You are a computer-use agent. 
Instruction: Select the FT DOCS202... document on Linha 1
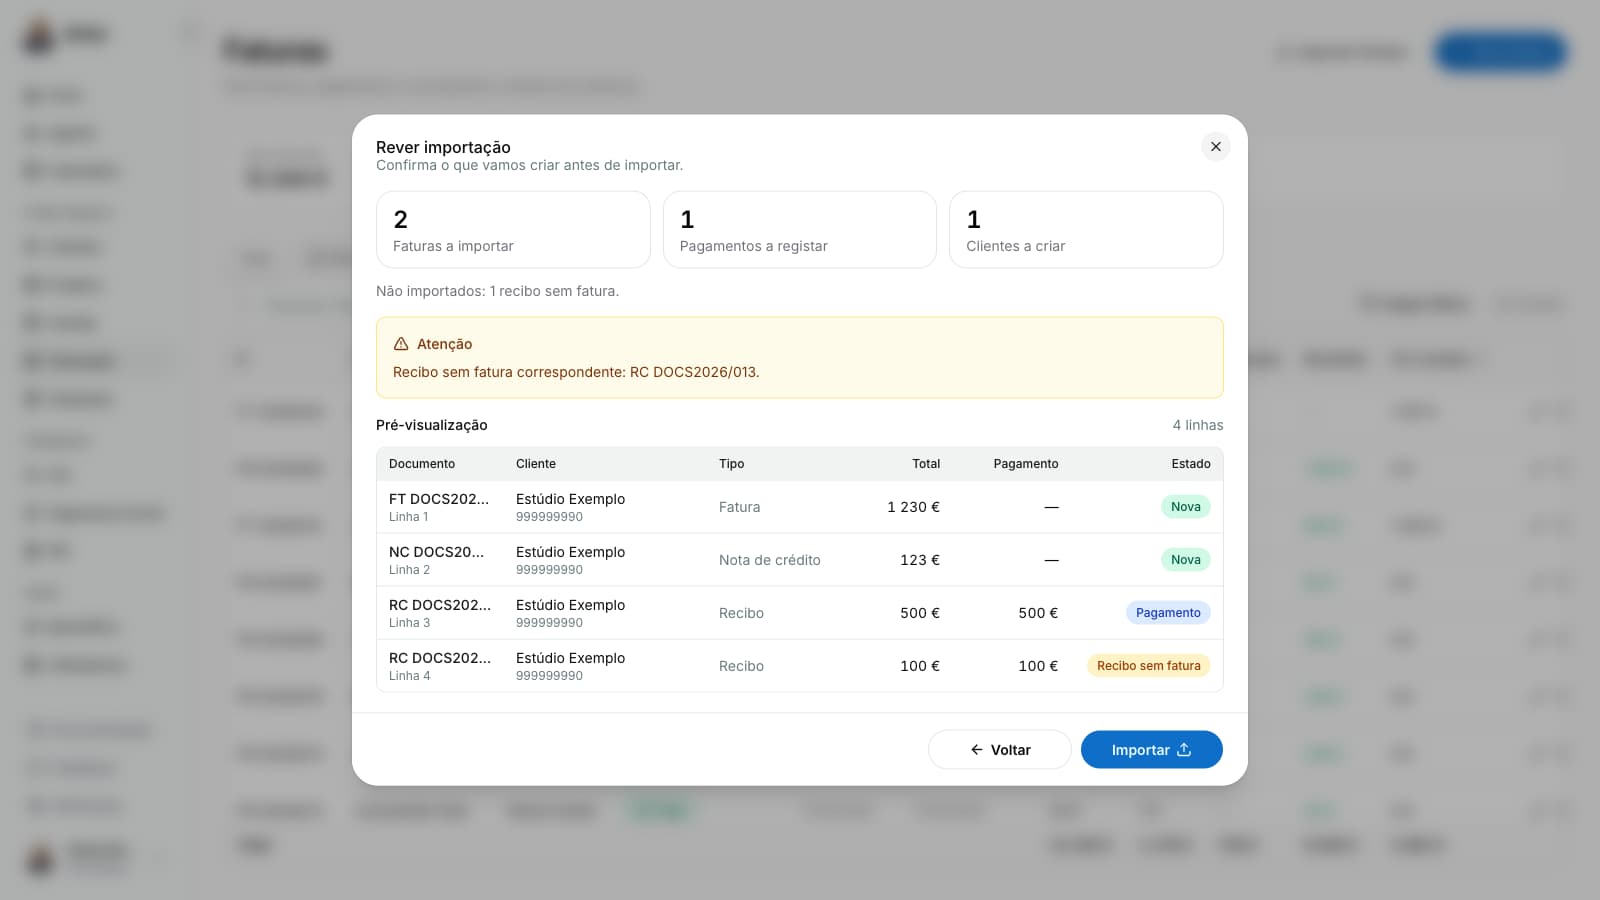(439, 499)
